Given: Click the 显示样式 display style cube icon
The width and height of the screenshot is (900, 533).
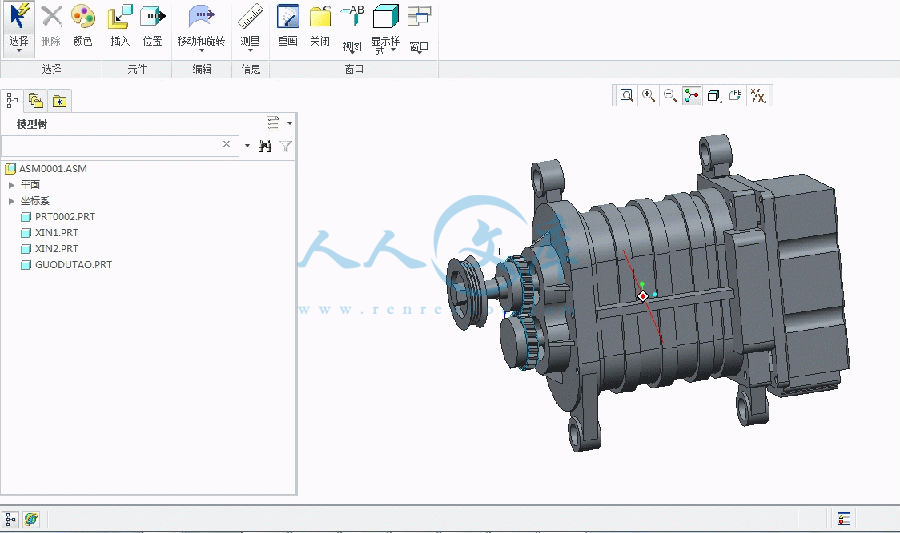Looking at the screenshot, I should click(385, 17).
